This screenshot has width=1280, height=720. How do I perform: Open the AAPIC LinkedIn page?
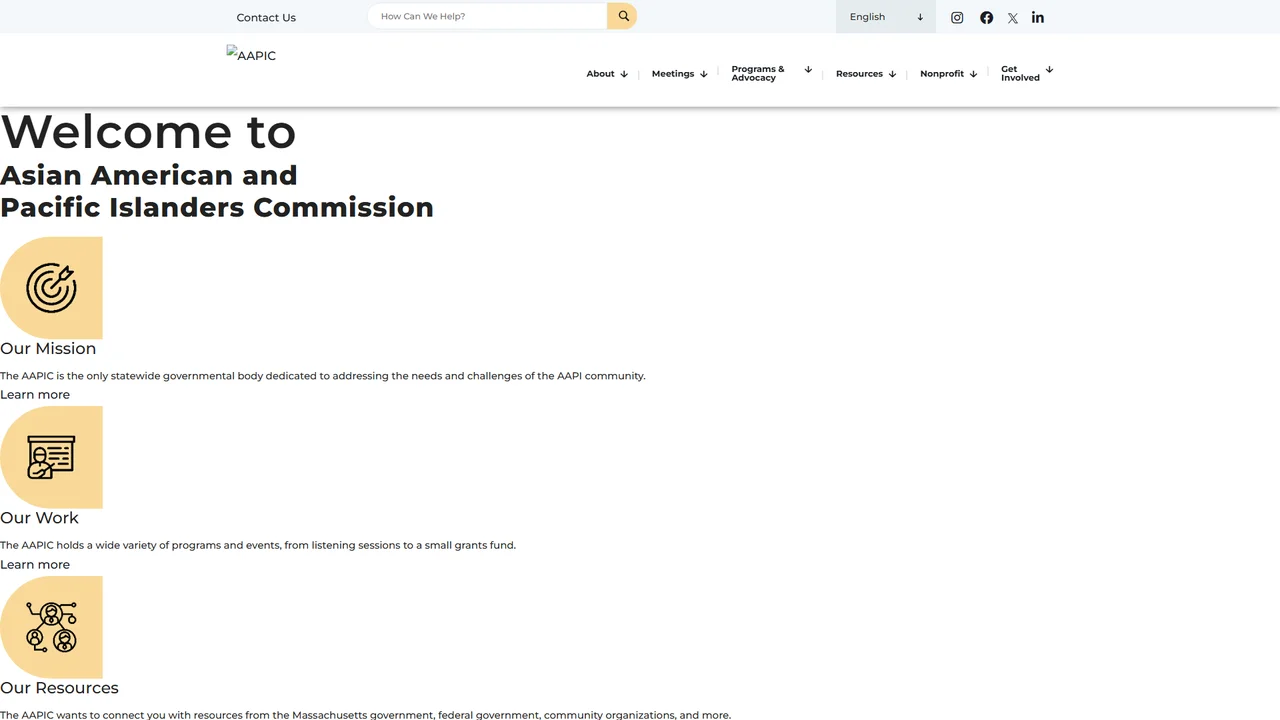1038,17
